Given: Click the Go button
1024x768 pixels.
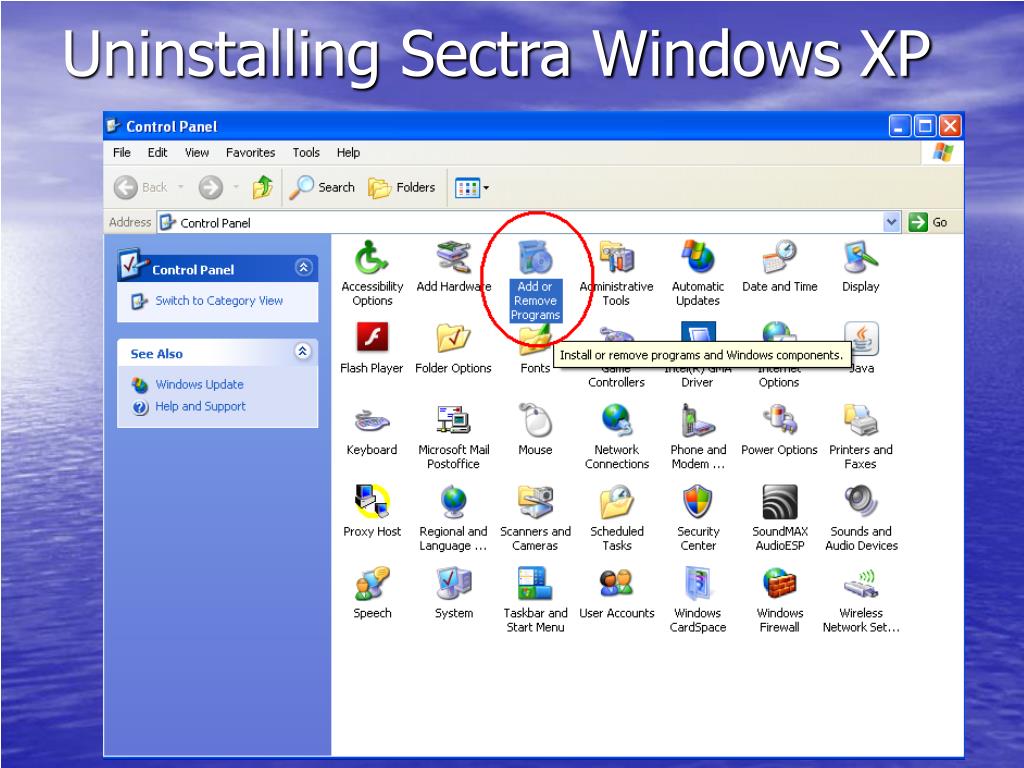Looking at the screenshot, I should click(928, 222).
